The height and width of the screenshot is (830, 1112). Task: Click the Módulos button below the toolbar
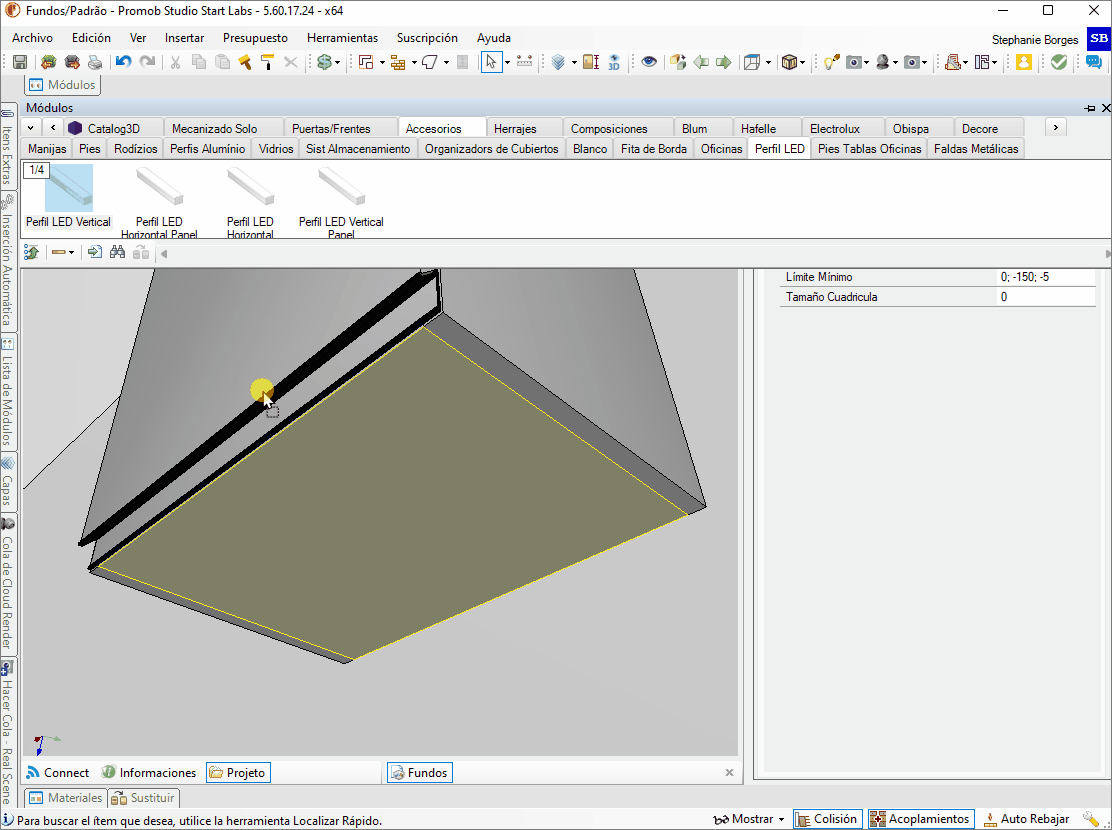coord(62,84)
